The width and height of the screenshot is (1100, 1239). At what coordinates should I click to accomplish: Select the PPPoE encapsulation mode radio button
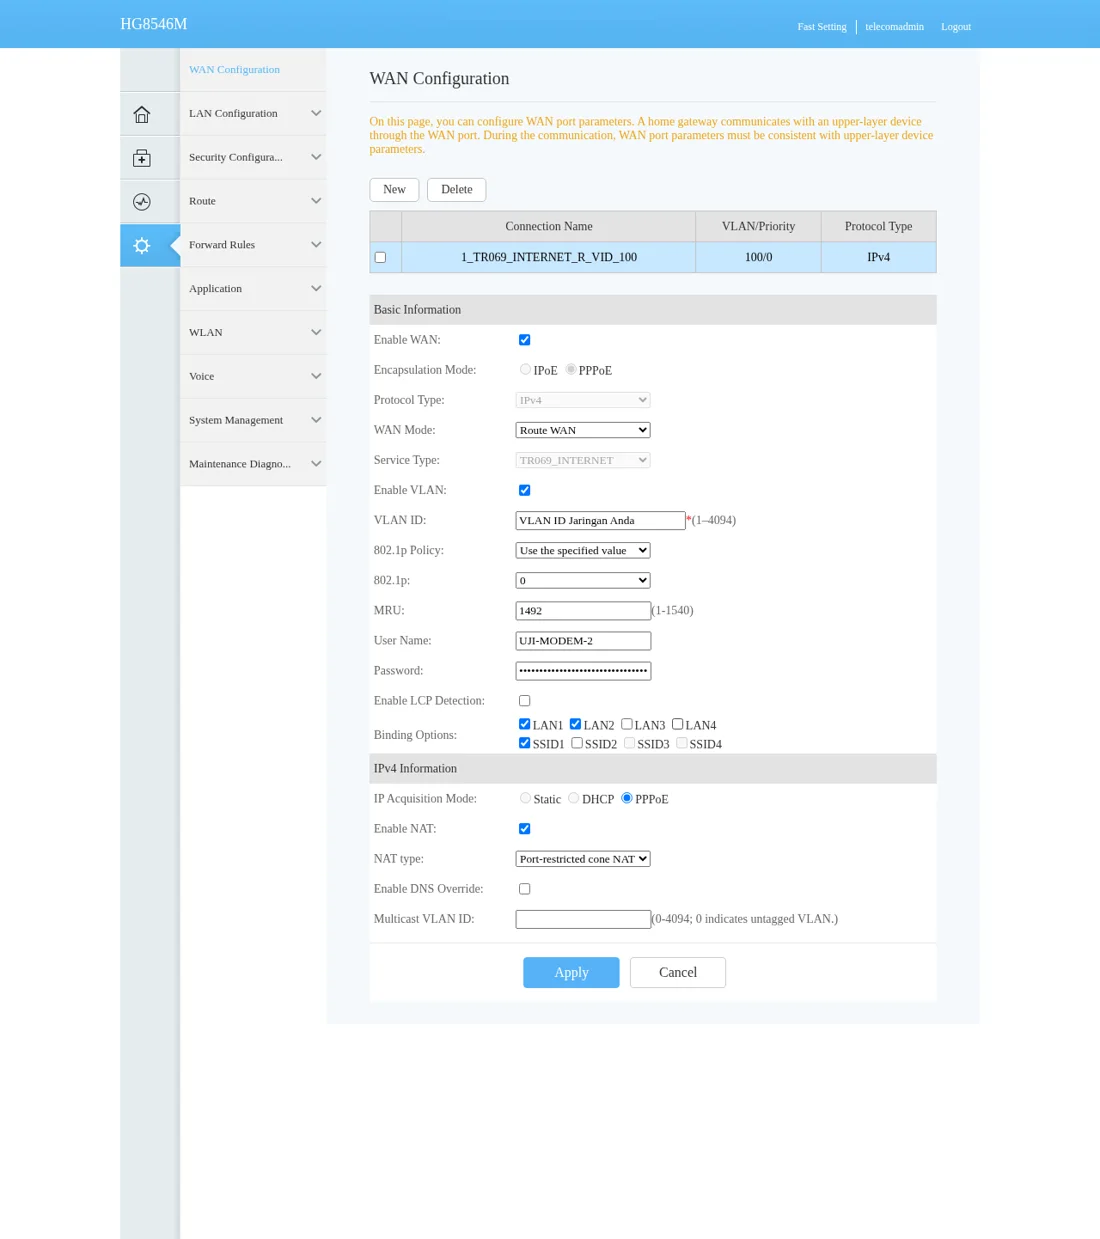[x=571, y=370]
